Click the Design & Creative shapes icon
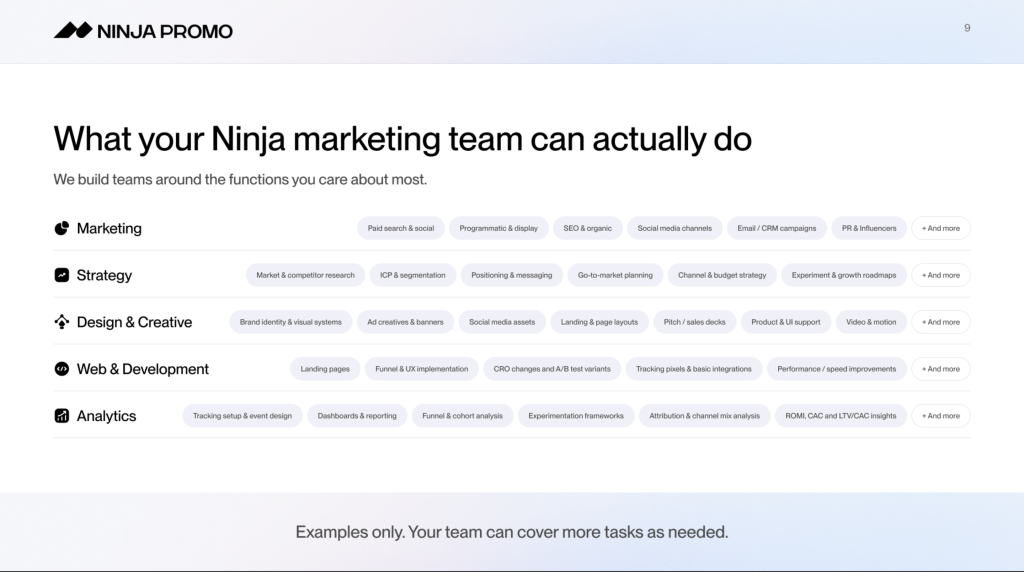1024x572 pixels. tap(61, 322)
